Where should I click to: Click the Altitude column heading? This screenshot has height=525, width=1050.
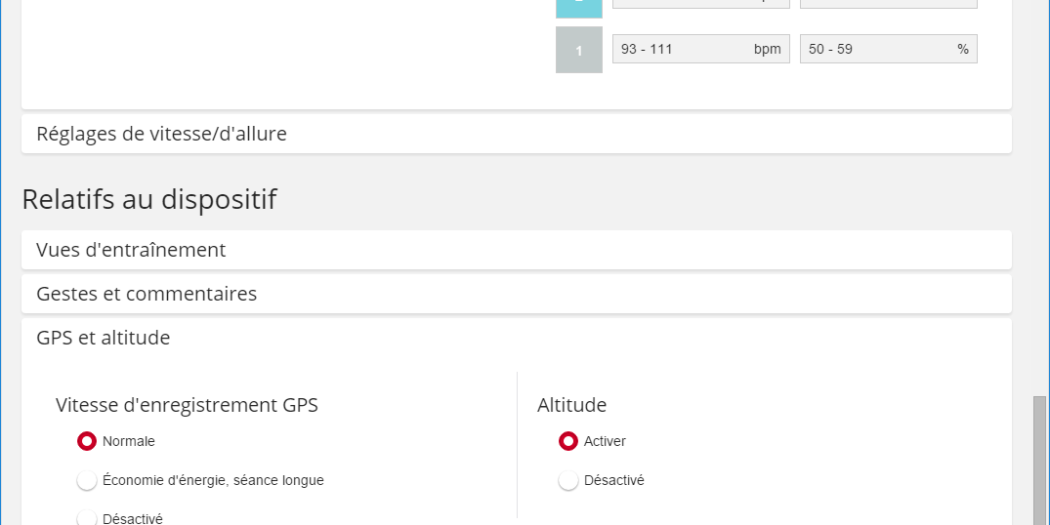click(x=572, y=405)
